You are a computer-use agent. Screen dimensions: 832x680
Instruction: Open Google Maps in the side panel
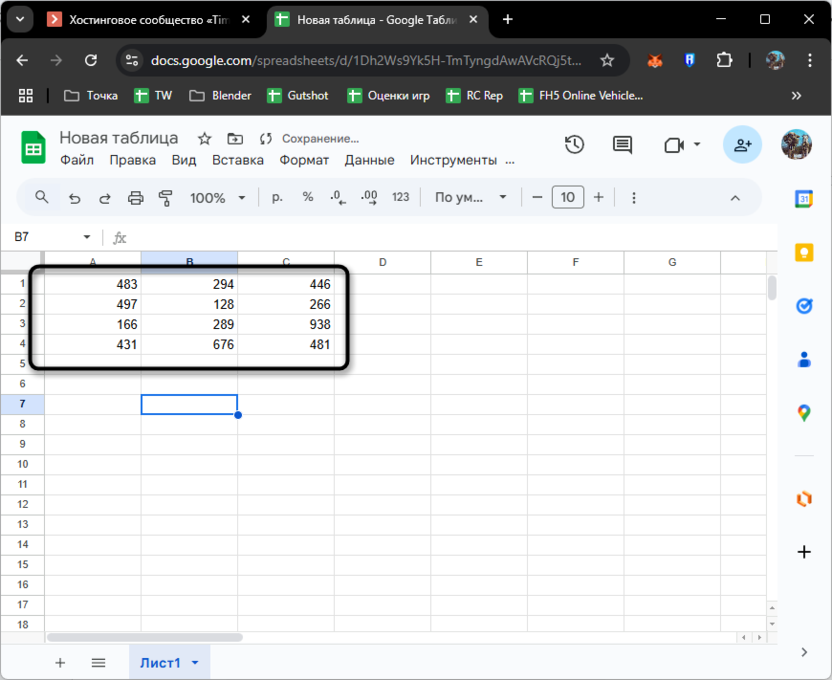(x=804, y=412)
